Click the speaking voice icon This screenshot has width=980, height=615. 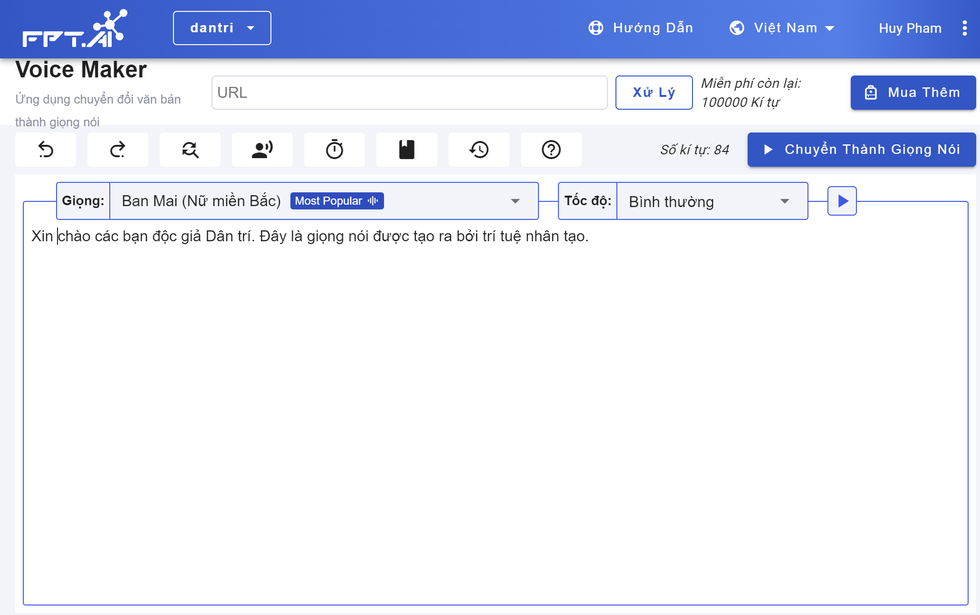[x=262, y=150]
